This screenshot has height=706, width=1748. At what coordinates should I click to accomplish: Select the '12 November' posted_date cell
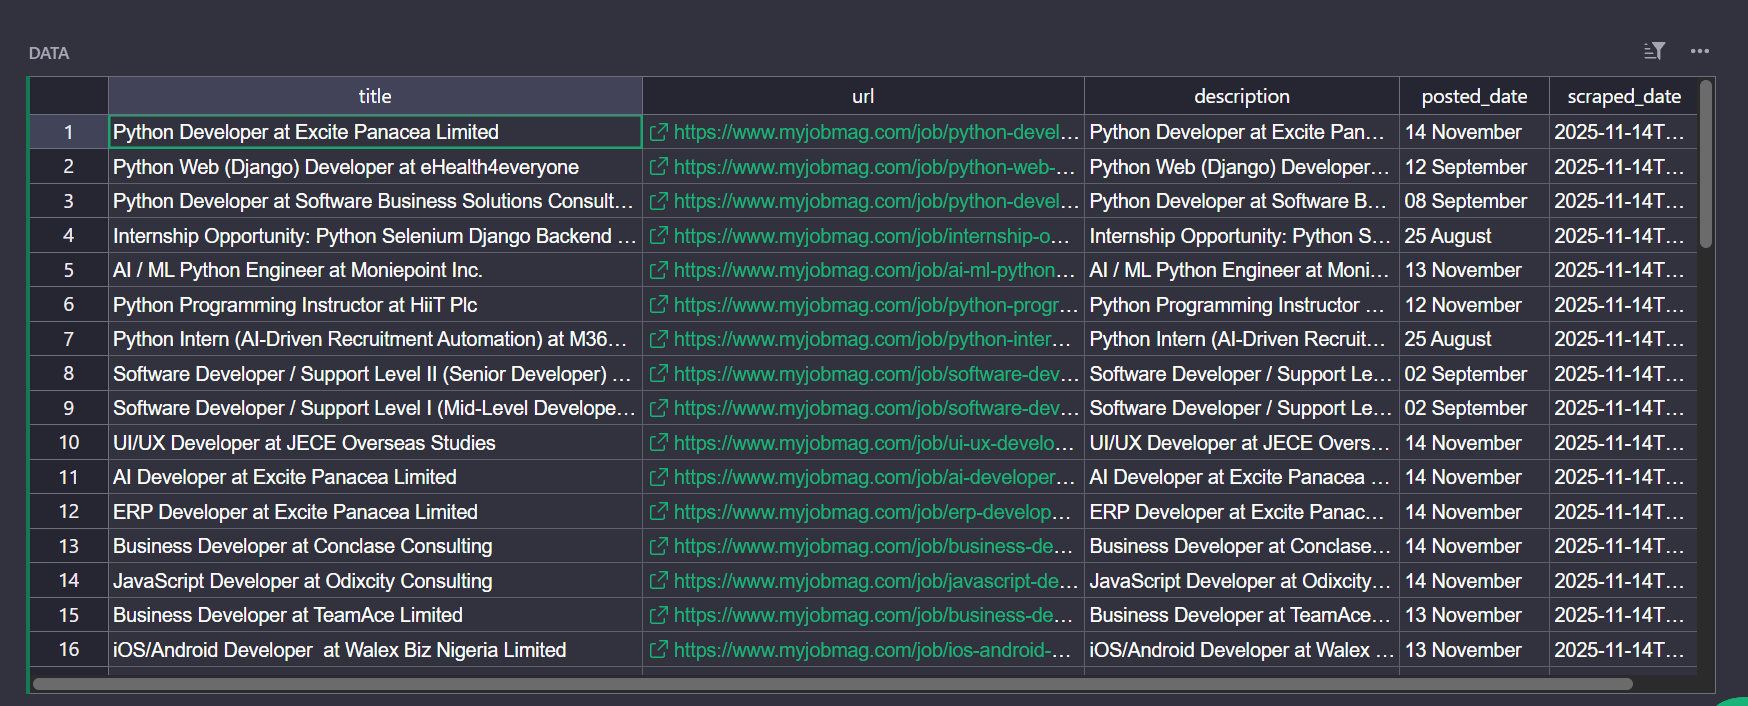click(x=1474, y=305)
